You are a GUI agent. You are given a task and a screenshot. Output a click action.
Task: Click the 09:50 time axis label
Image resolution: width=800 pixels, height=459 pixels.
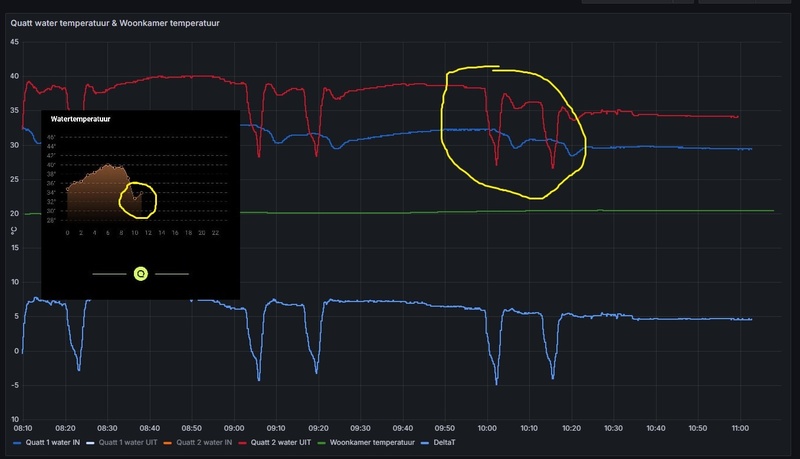(x=445, y=428)
